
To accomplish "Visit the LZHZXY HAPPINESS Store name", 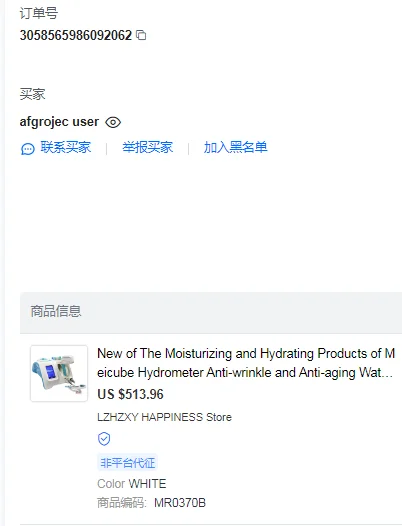I will click(164, 417).
